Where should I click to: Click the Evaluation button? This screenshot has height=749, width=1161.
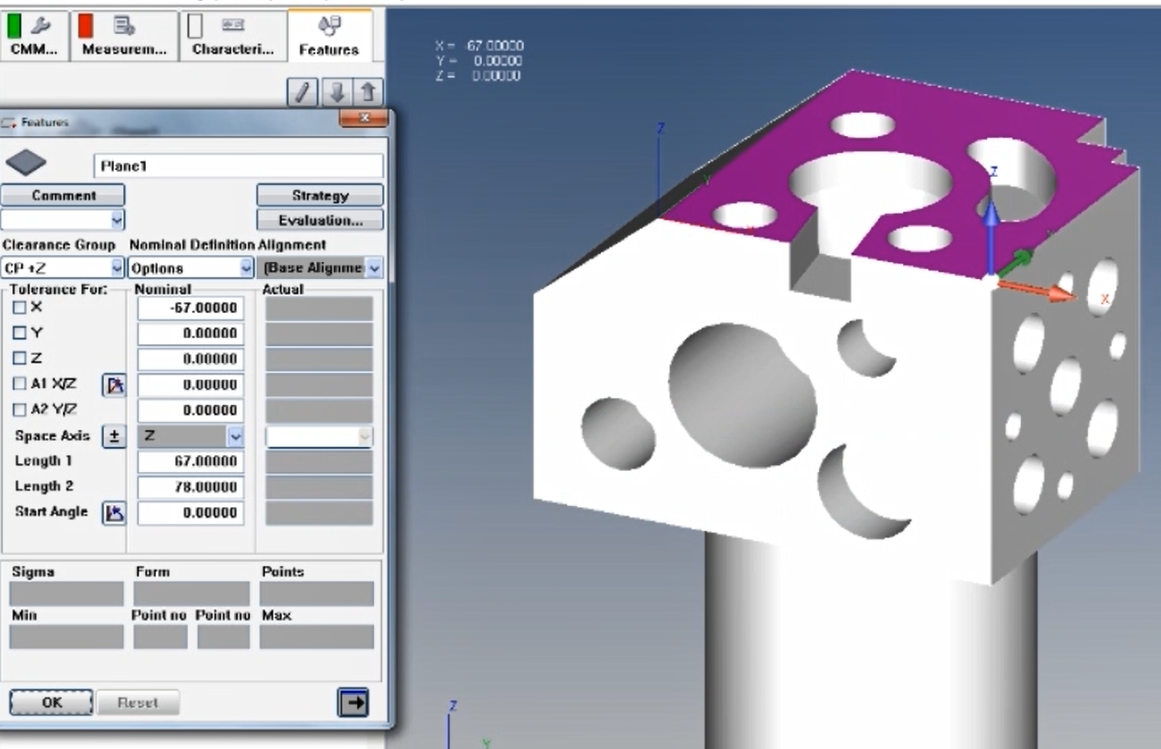point(319,220)
